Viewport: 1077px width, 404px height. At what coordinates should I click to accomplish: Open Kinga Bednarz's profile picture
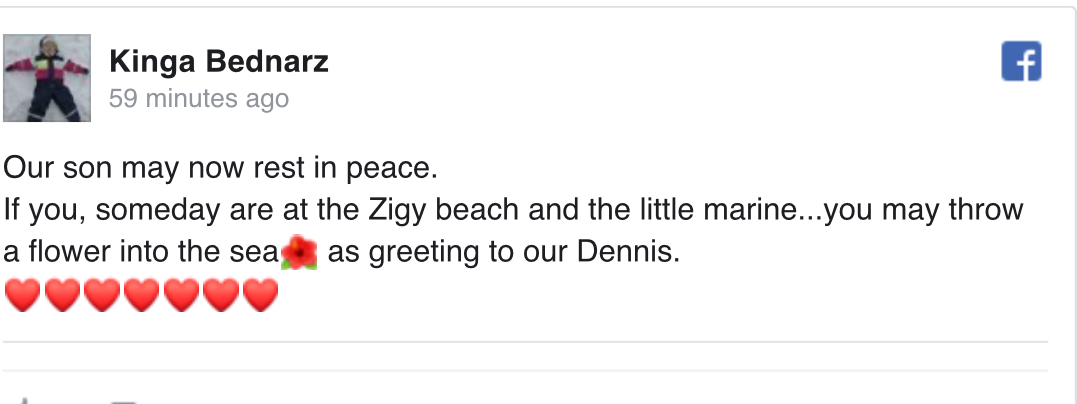click(48, 78)
